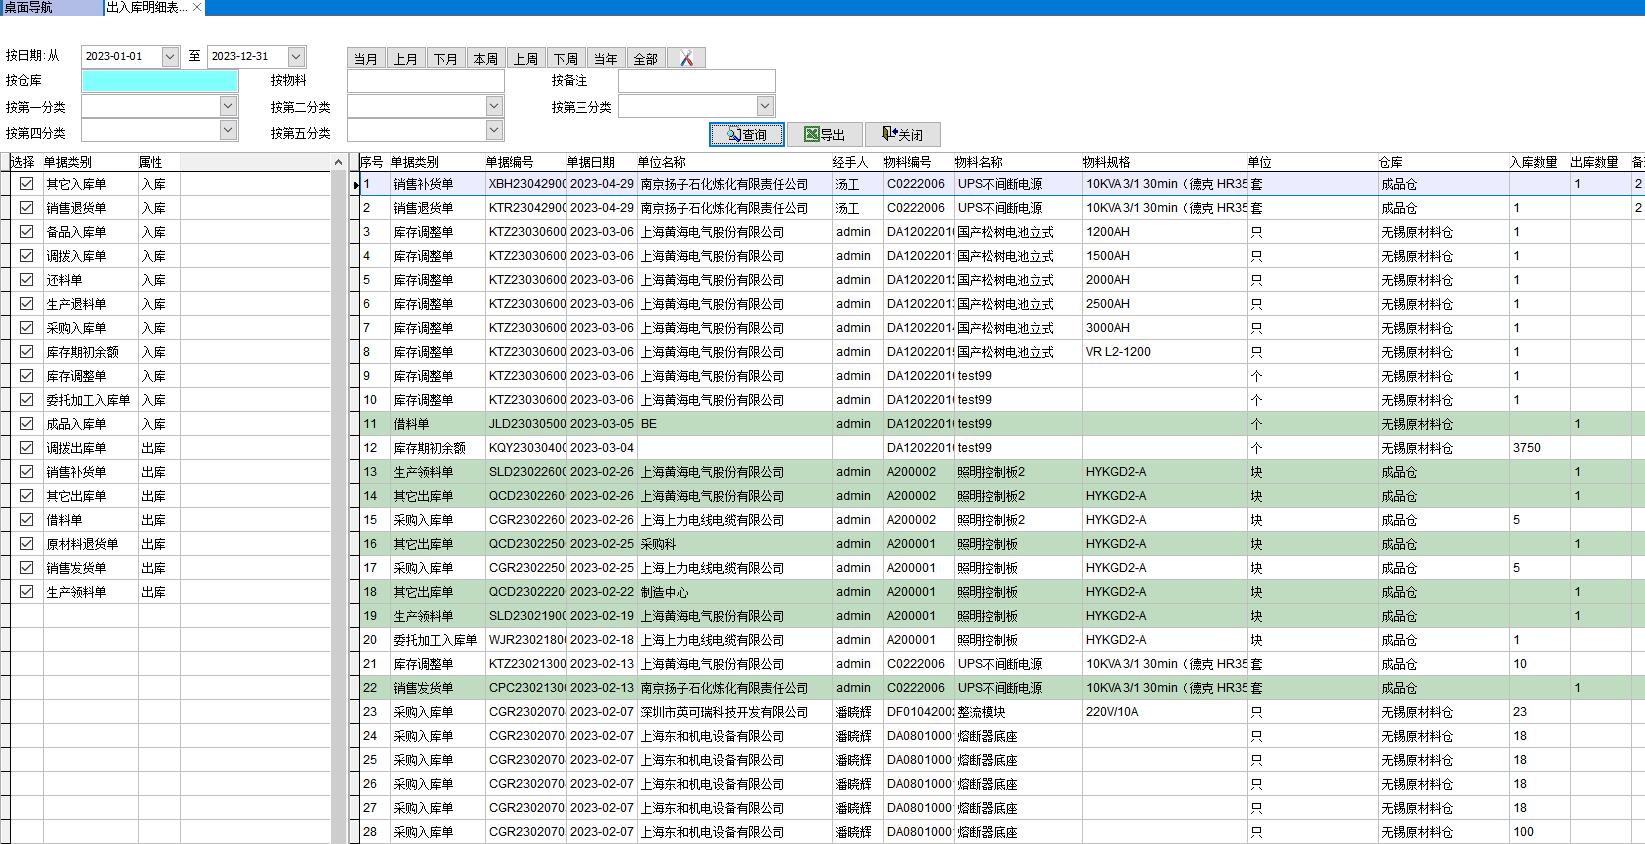Open the end date 2023-12-31 dropdown
The height and width of the screenshot is (844, 1645).
(x=296, y=57)
